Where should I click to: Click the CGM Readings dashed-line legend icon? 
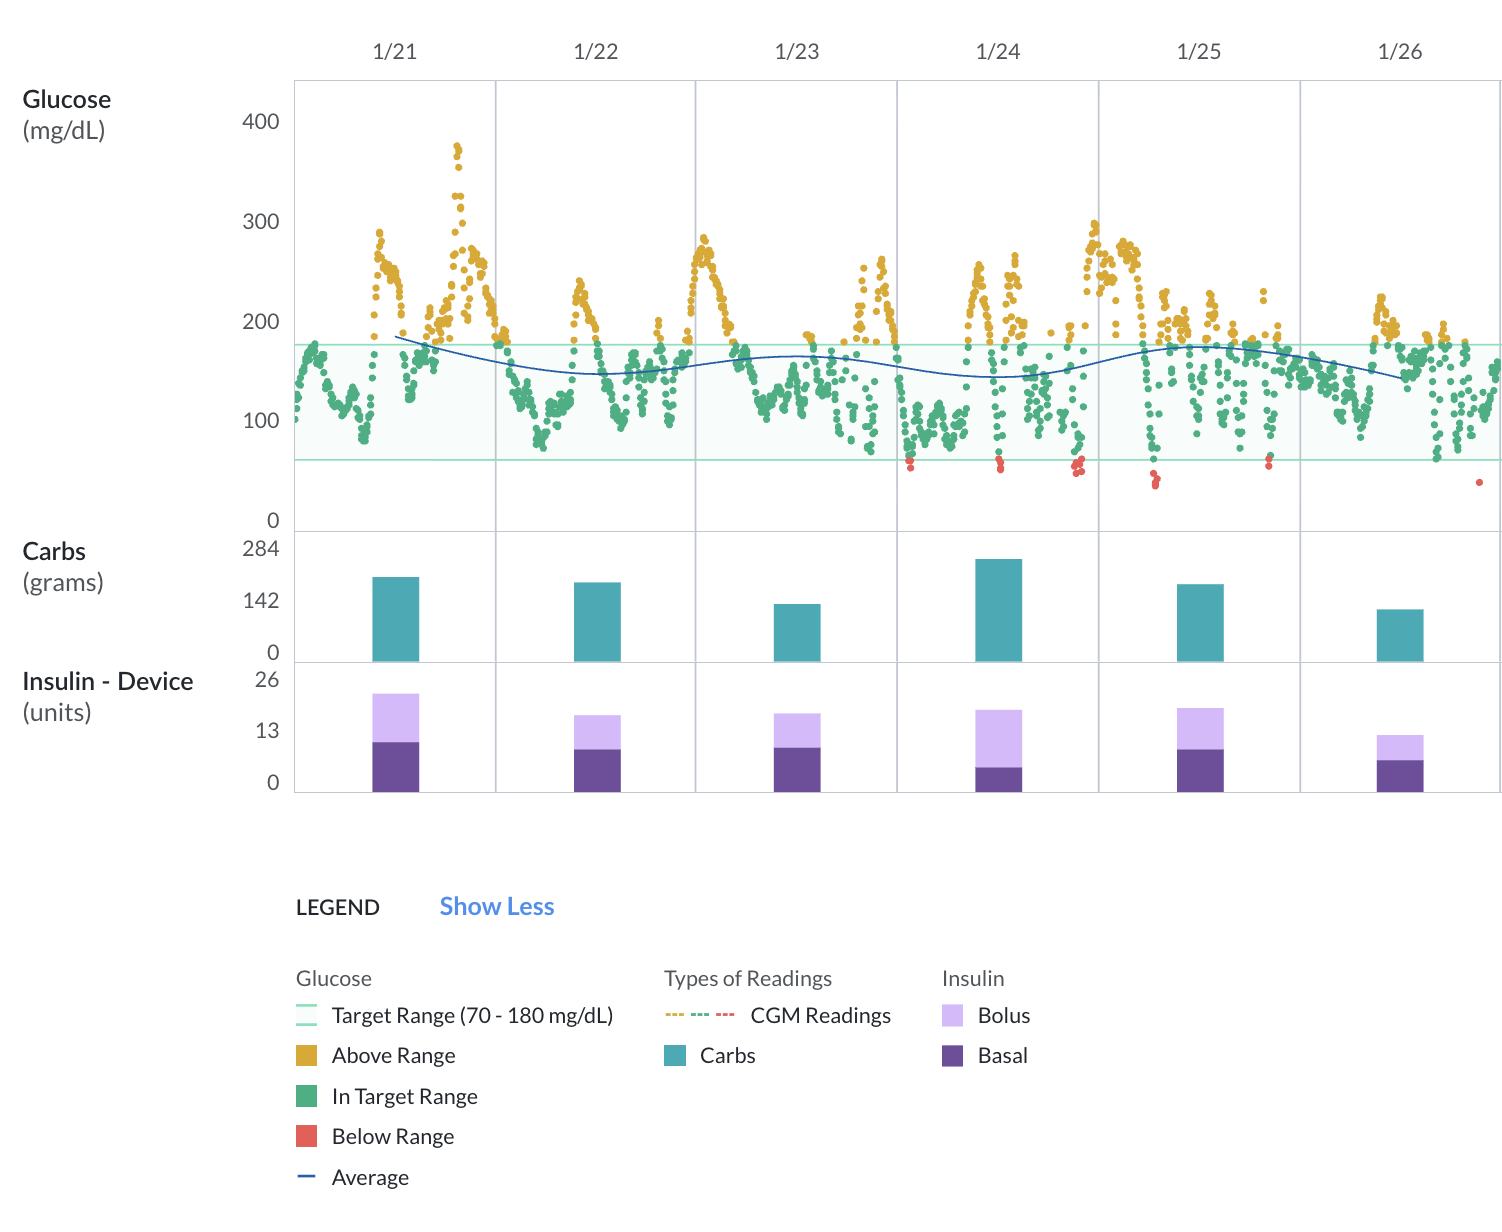(698, 1015)
